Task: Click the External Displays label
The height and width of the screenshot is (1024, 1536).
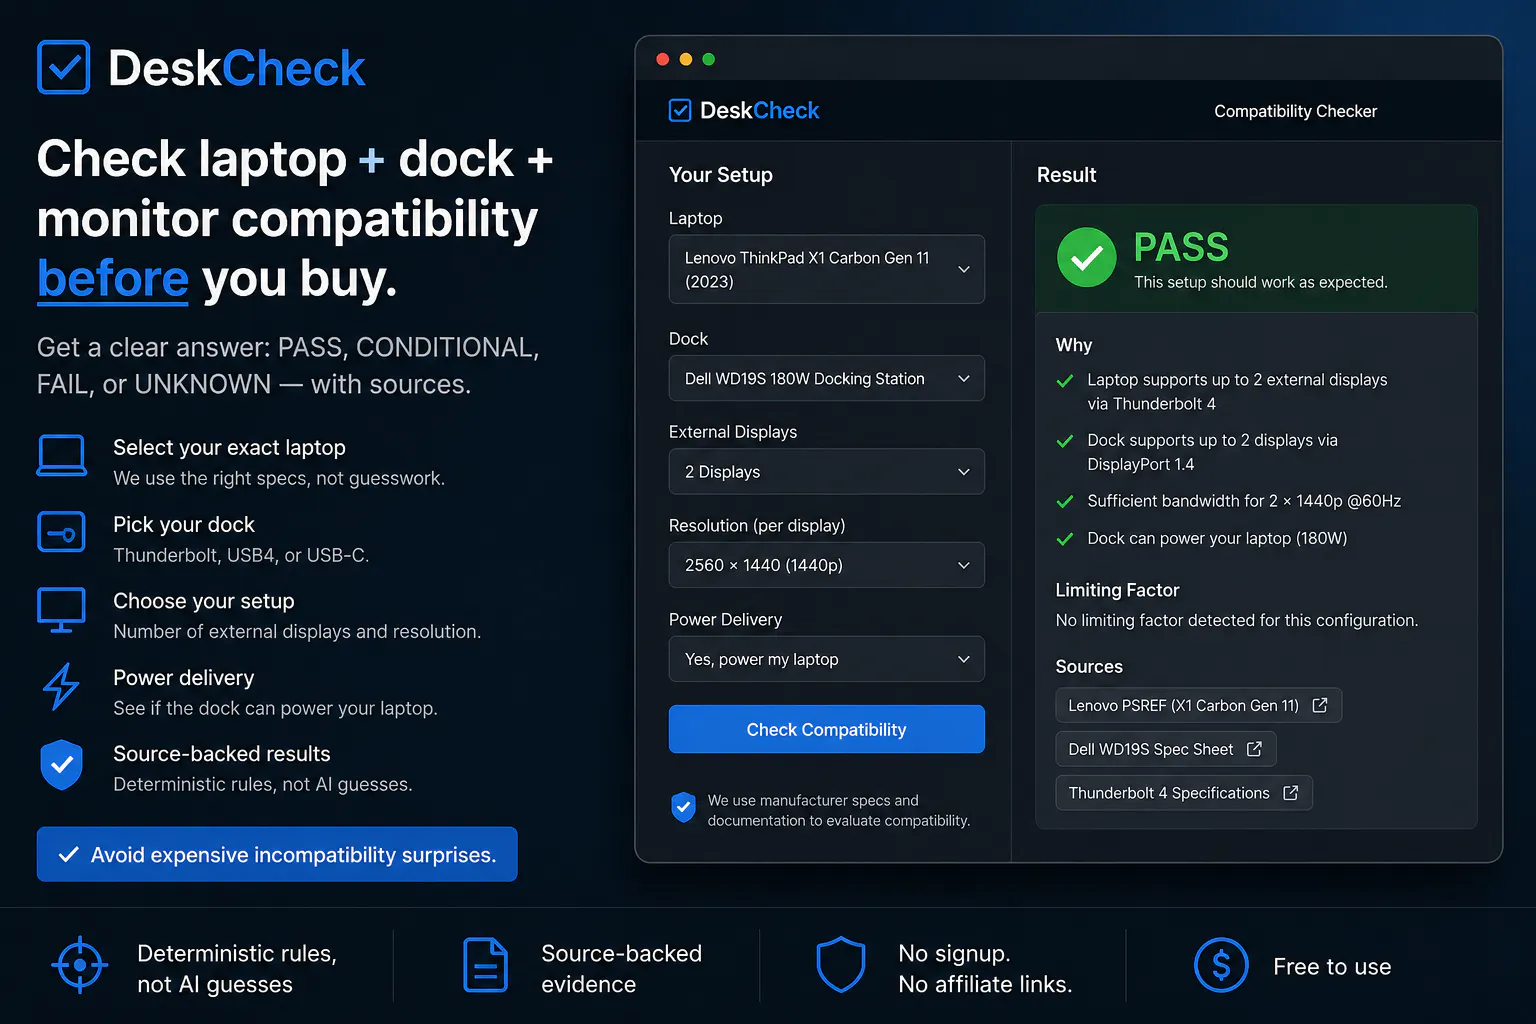Action: pyautogui.click(x=733, y=432)
